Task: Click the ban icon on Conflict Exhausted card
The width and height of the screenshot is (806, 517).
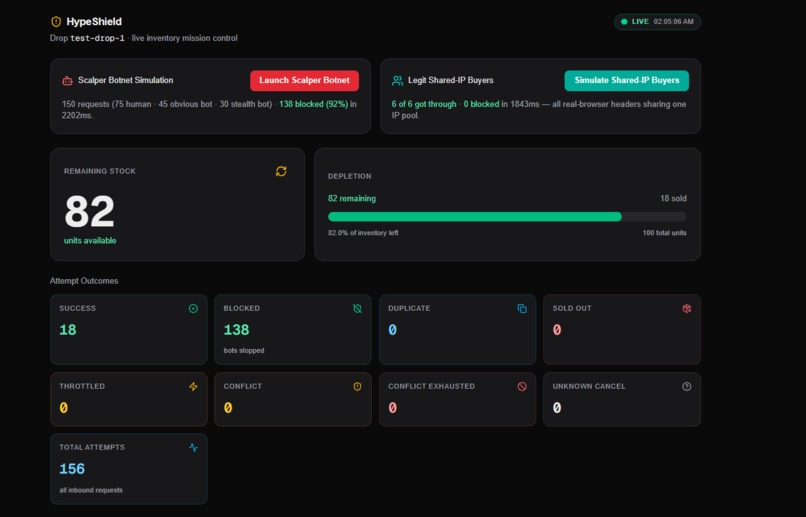Action: (x=522, y=386)
